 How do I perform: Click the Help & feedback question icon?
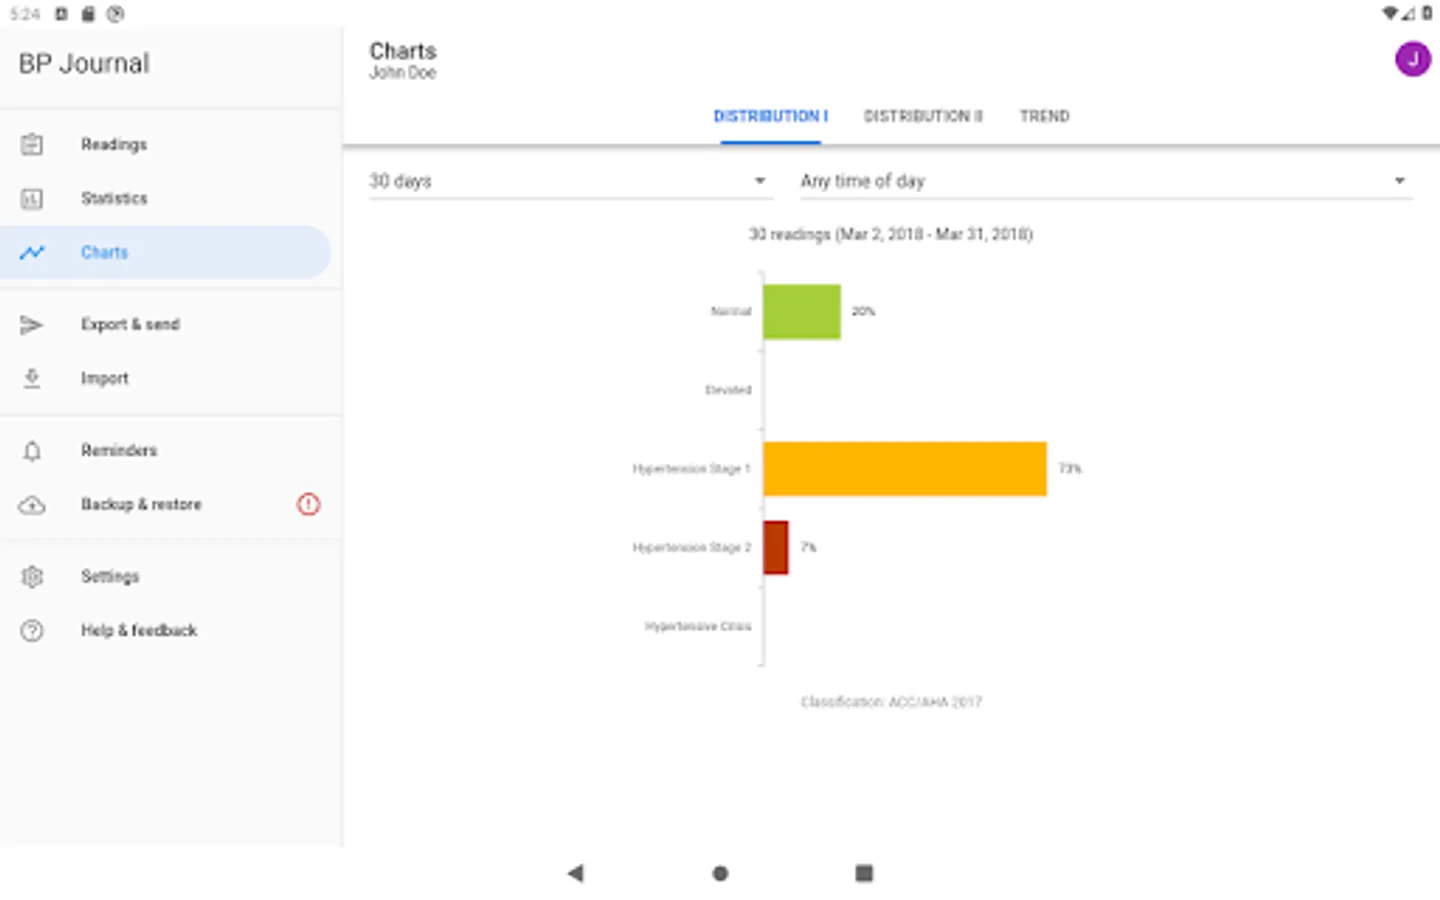point(32,631)
